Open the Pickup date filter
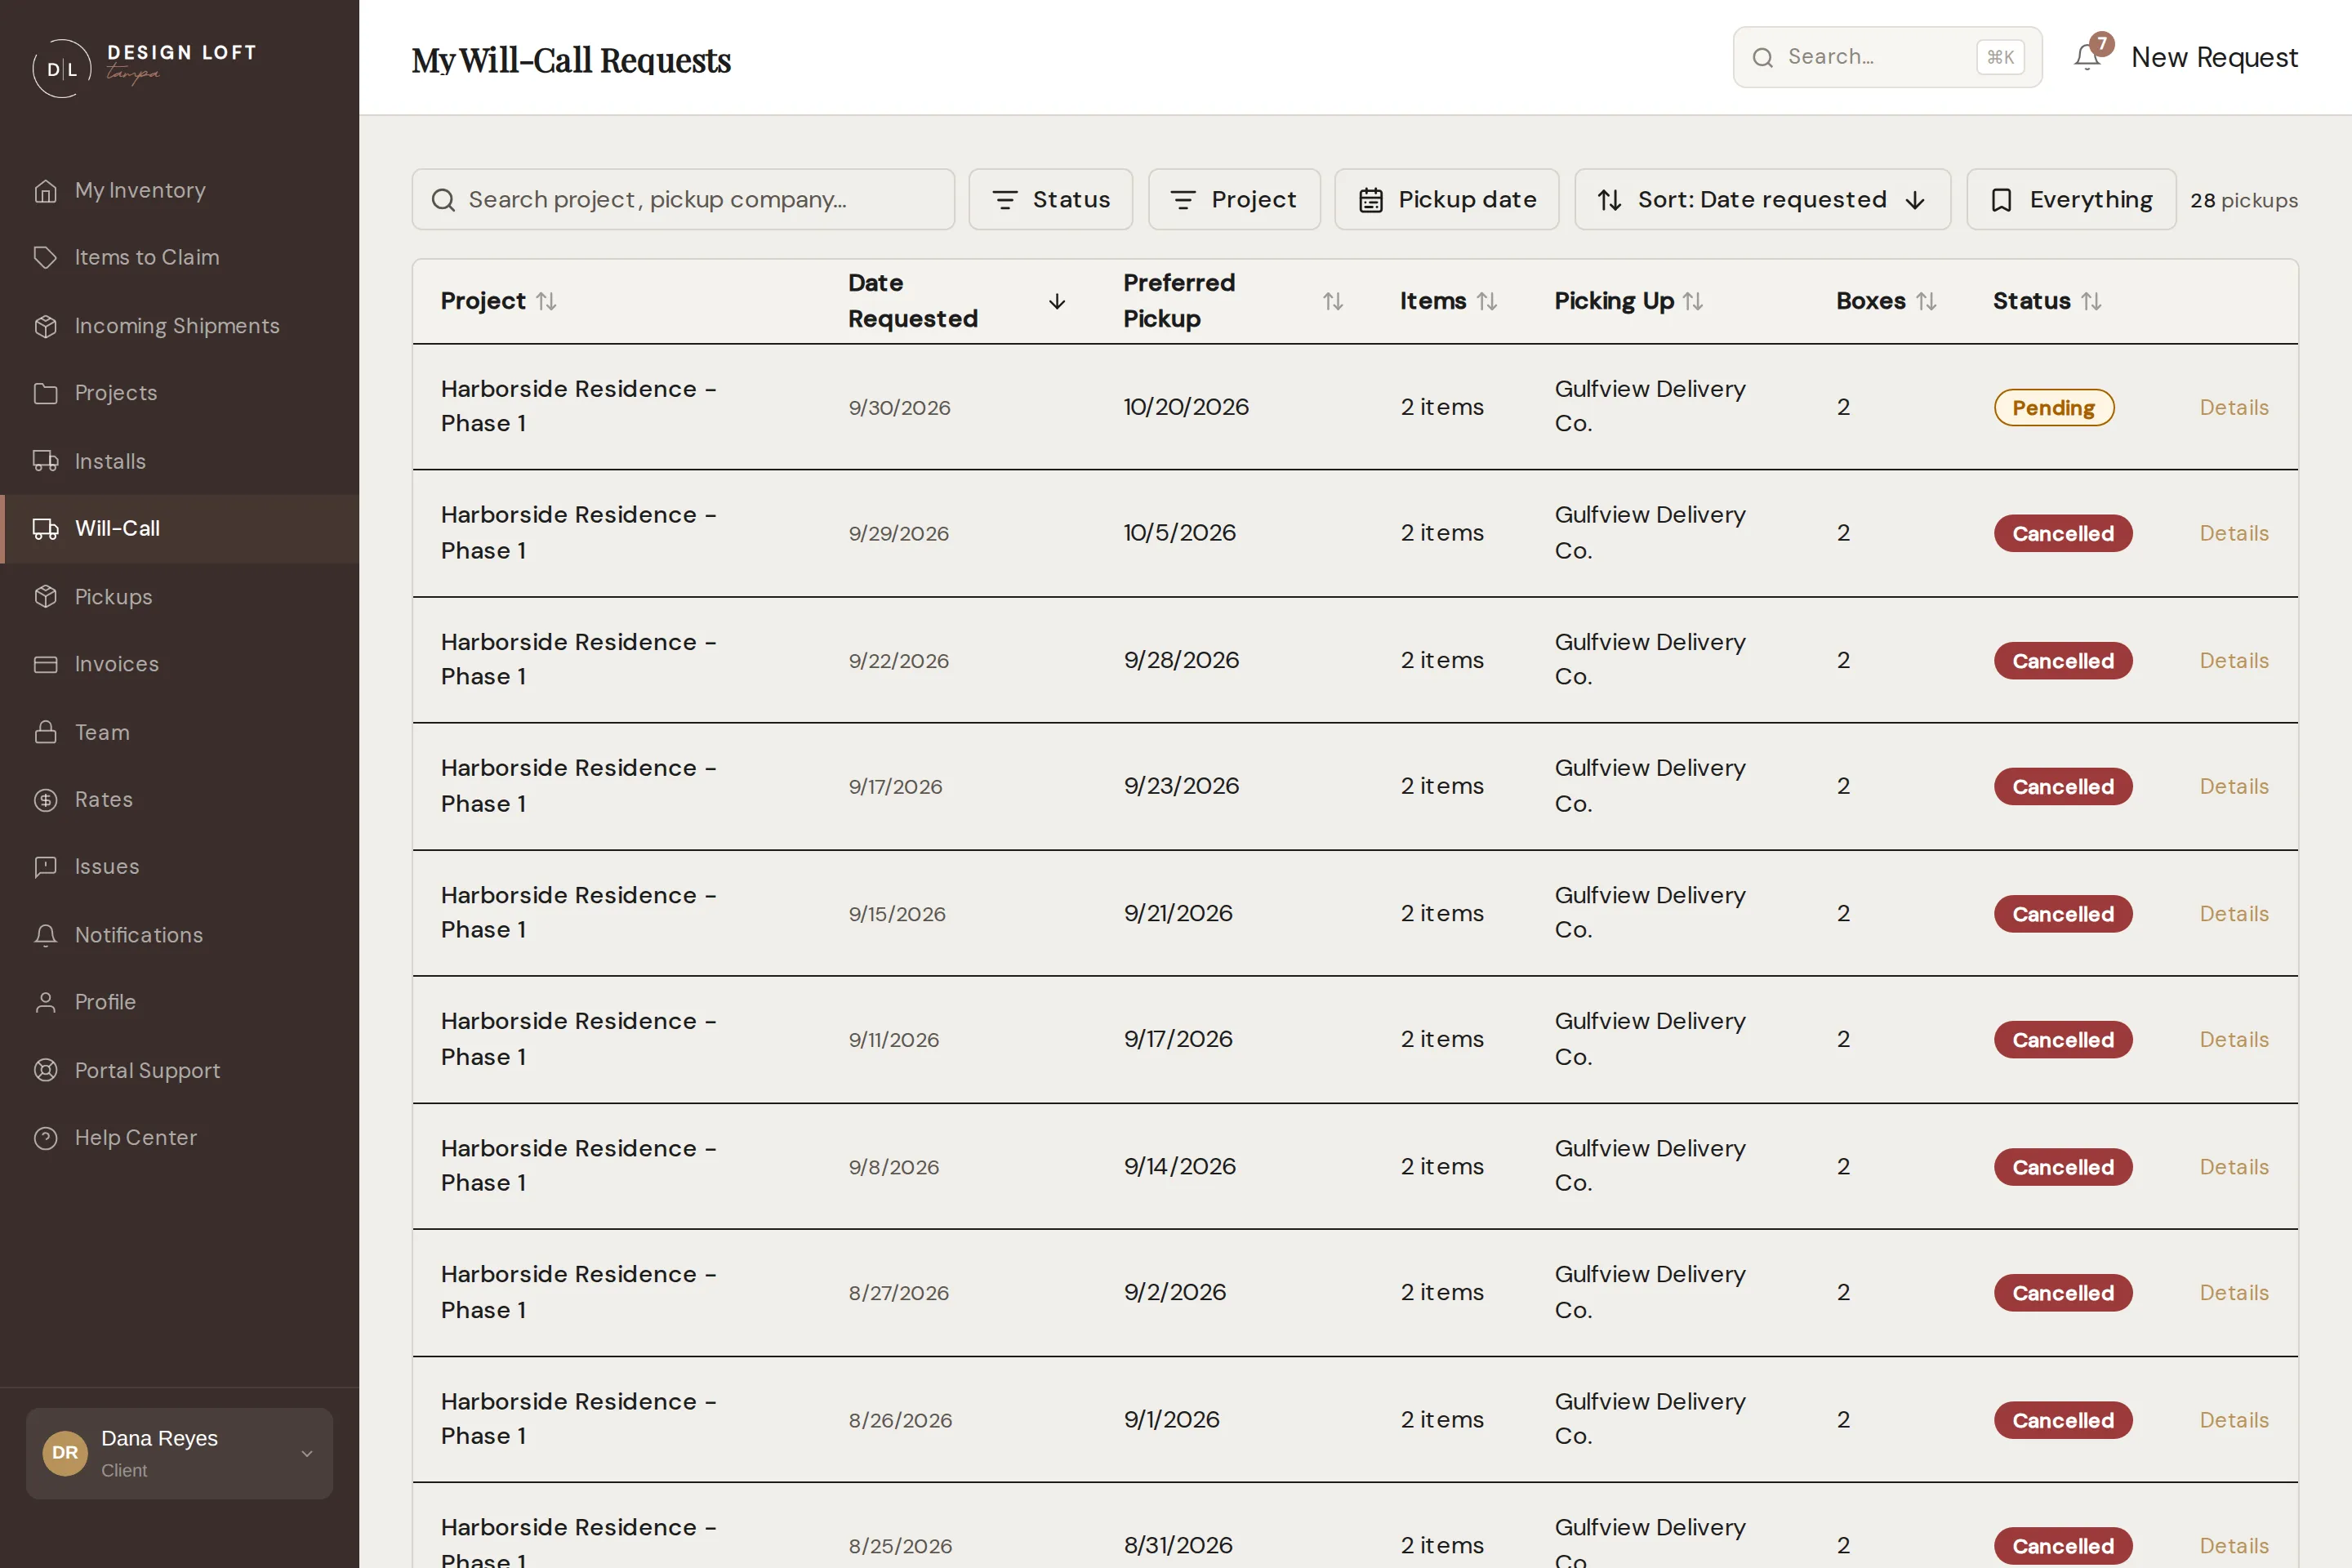Viewport: 2352px width, 1568px height. [1446, 199]
